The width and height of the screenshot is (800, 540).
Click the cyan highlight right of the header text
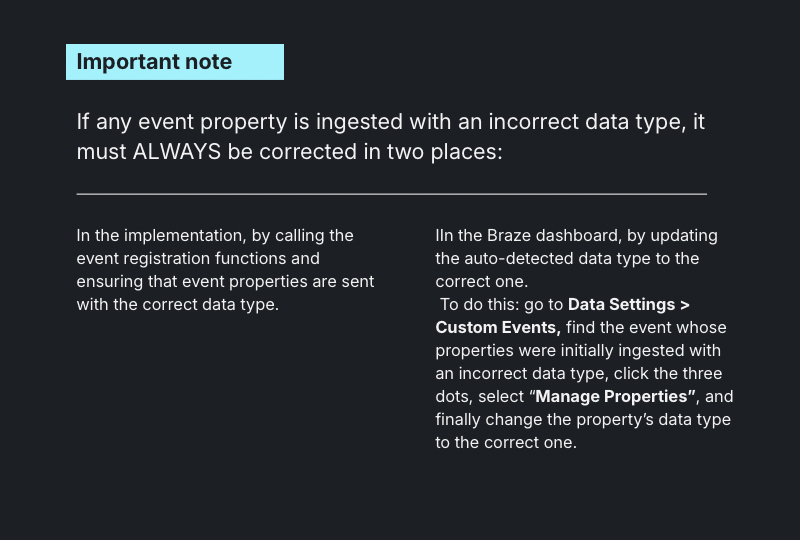(259, 62)
